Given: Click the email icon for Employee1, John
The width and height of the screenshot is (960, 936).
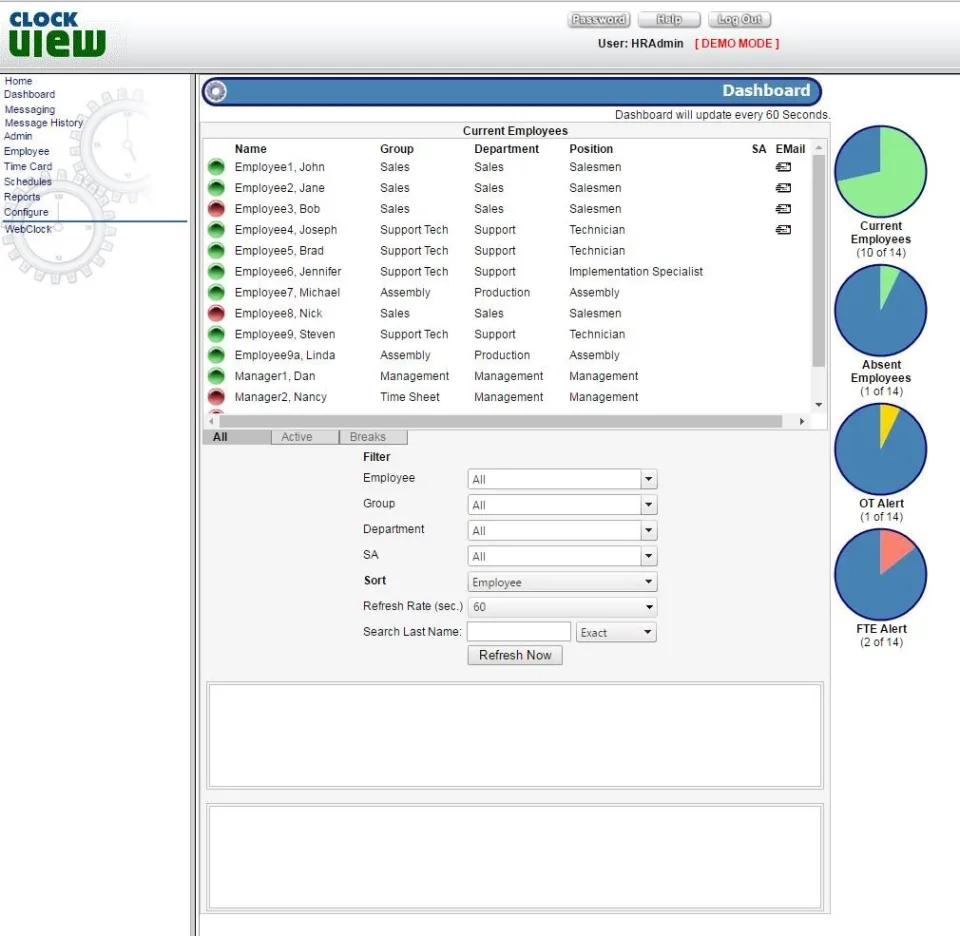Looking at the screenshot, I should (783, 167).
